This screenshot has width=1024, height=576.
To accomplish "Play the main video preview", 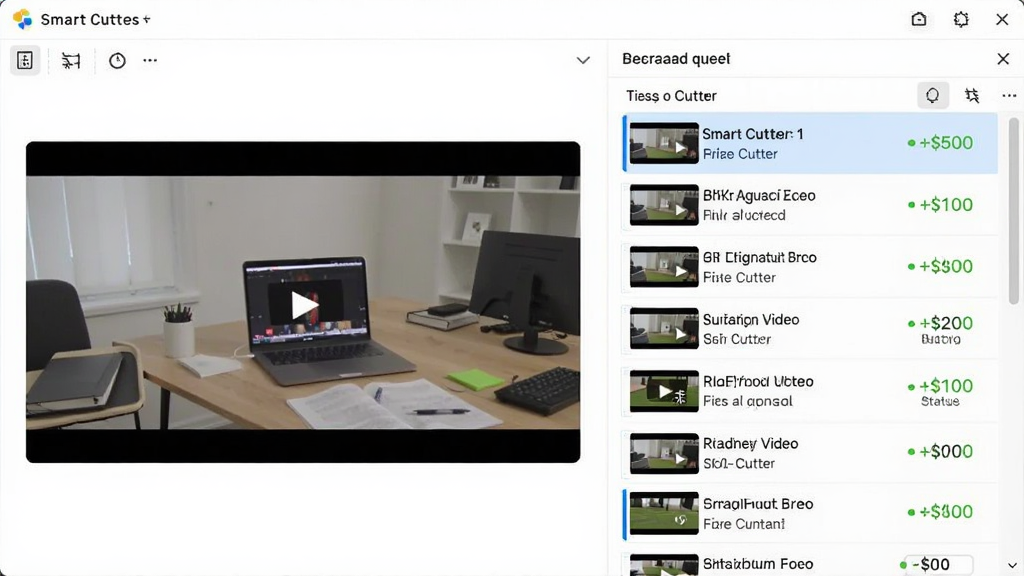I will [x=303, y=304].
